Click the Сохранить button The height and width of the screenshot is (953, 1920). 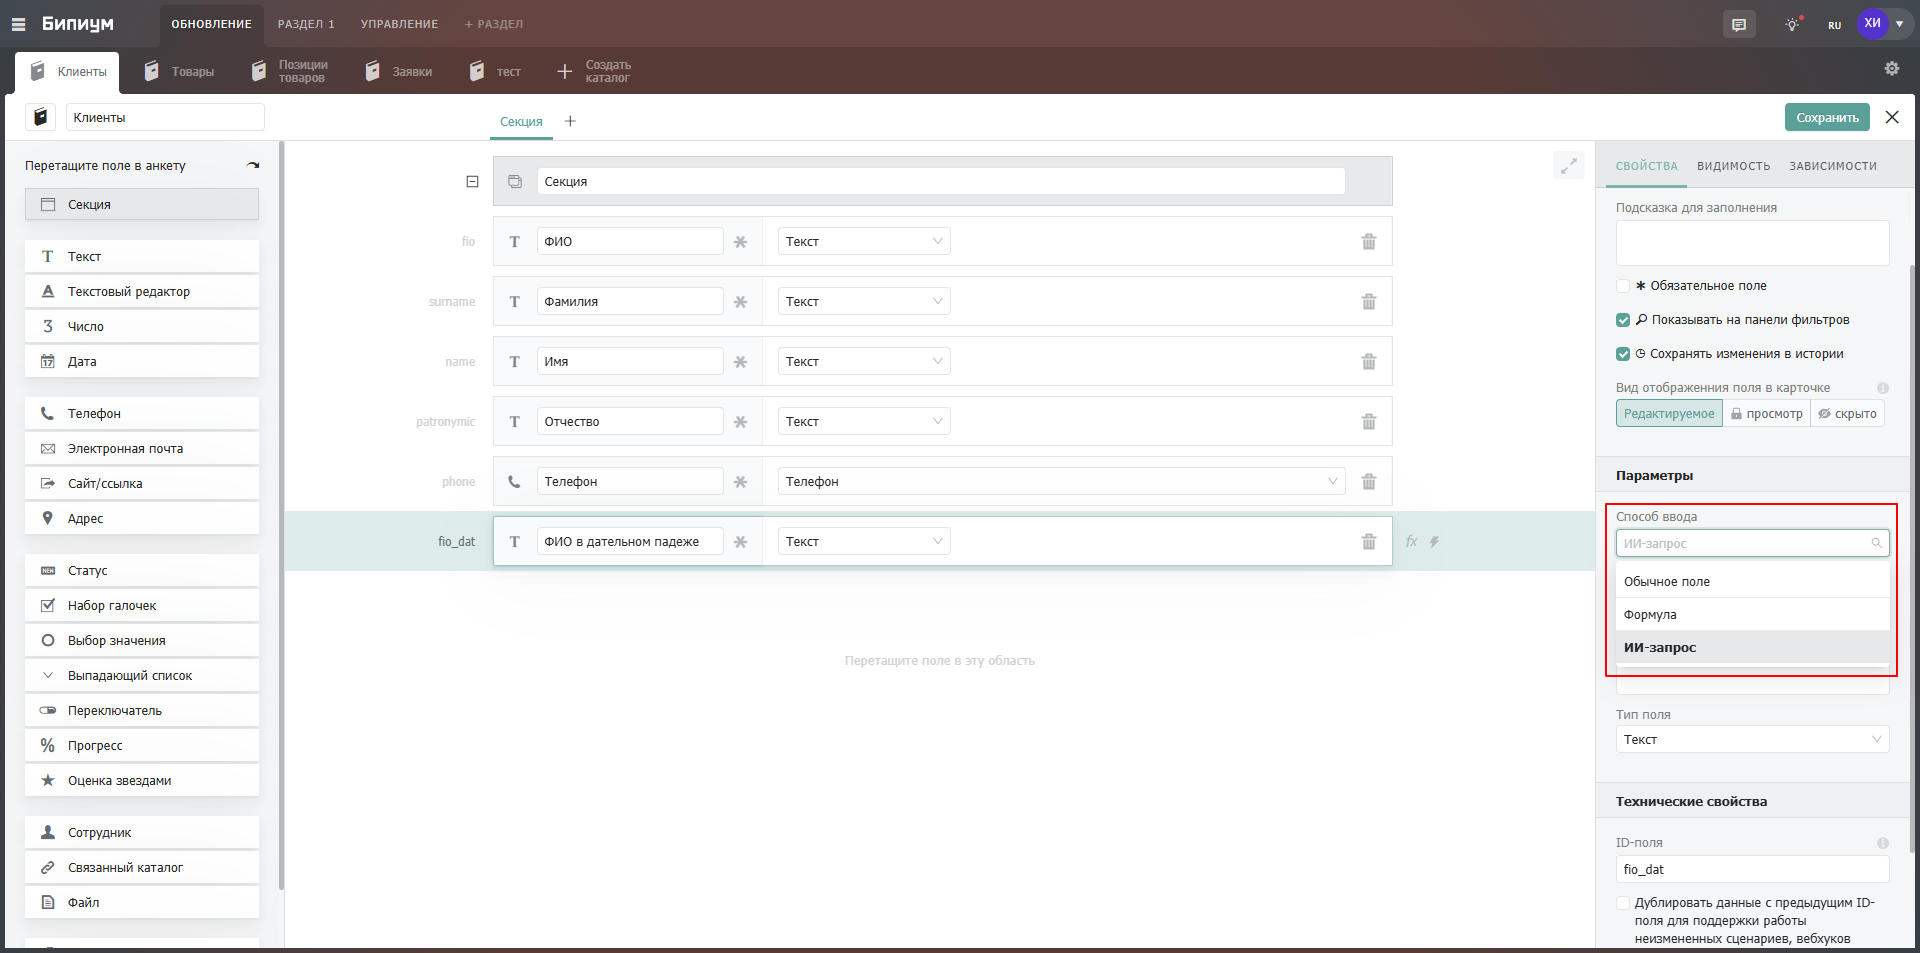coord(1826,118)
